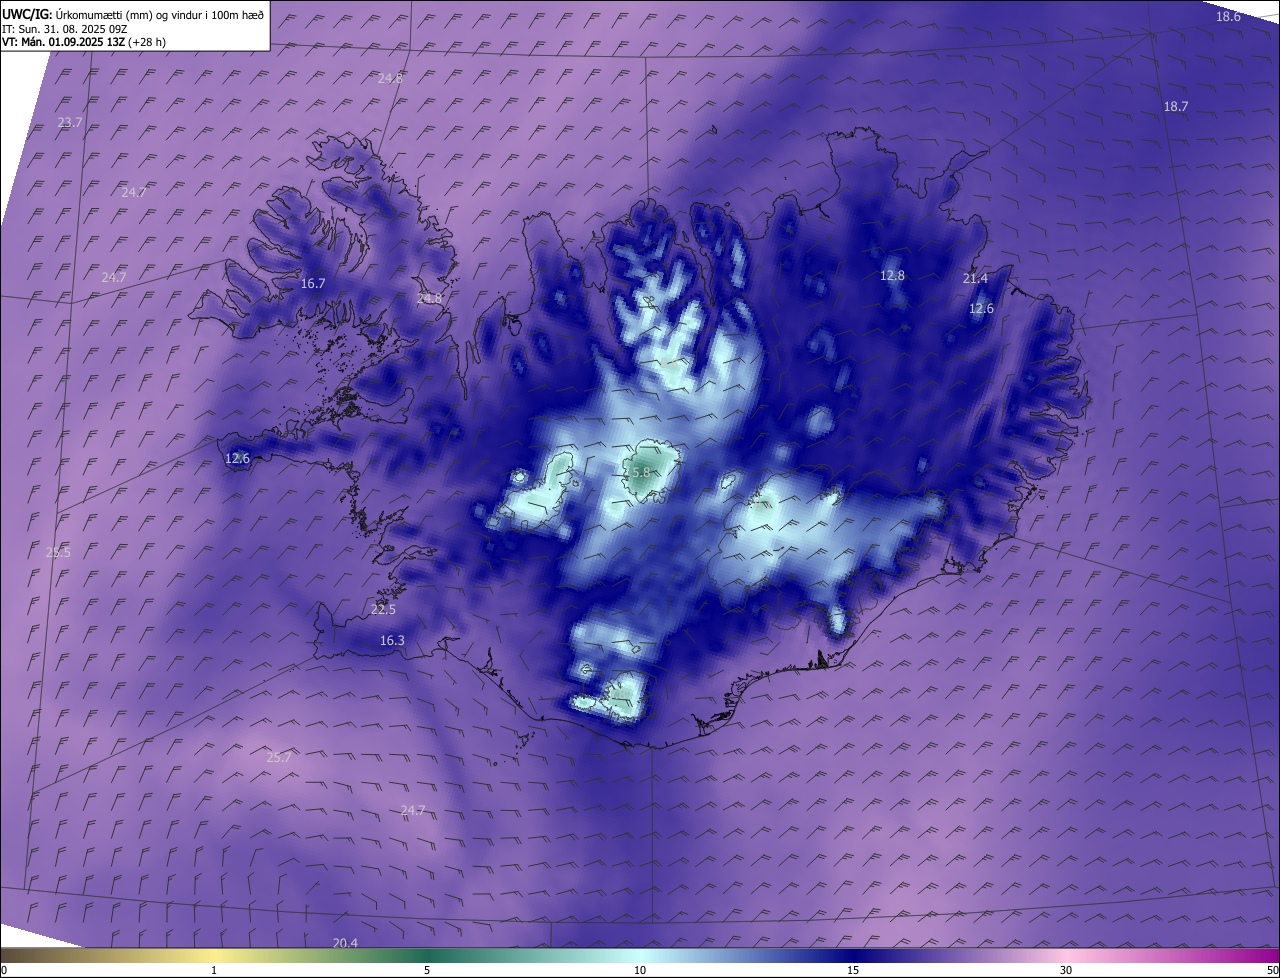Click the colour scale tick label 30
This screenshot has height=978, width=1280.
click(x=1066, y=970)
